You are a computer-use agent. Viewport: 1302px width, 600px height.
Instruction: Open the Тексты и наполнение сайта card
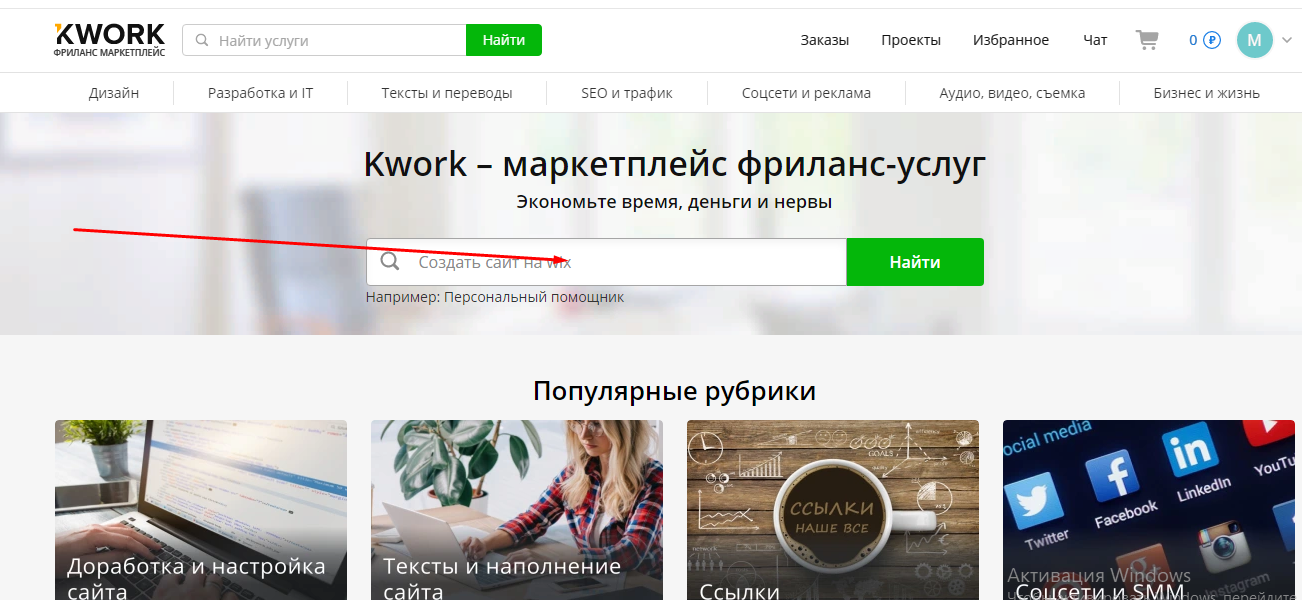point(517,510)
